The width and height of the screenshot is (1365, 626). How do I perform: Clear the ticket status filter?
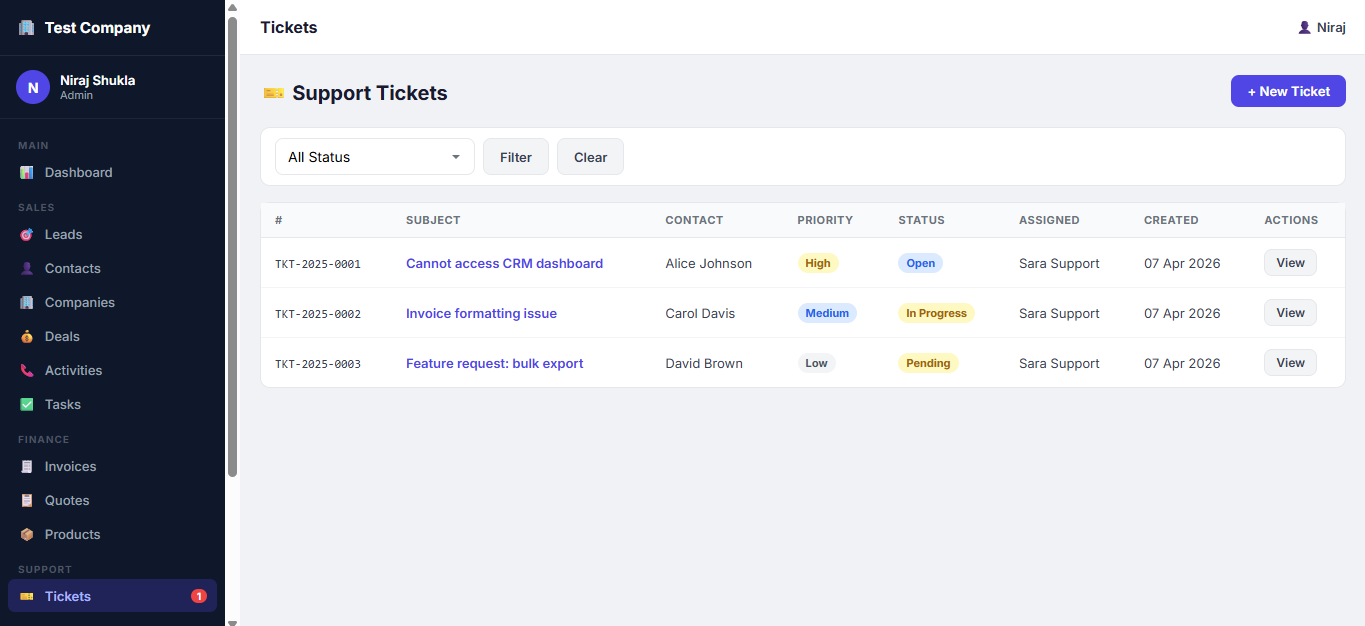[x=590, y=157]
